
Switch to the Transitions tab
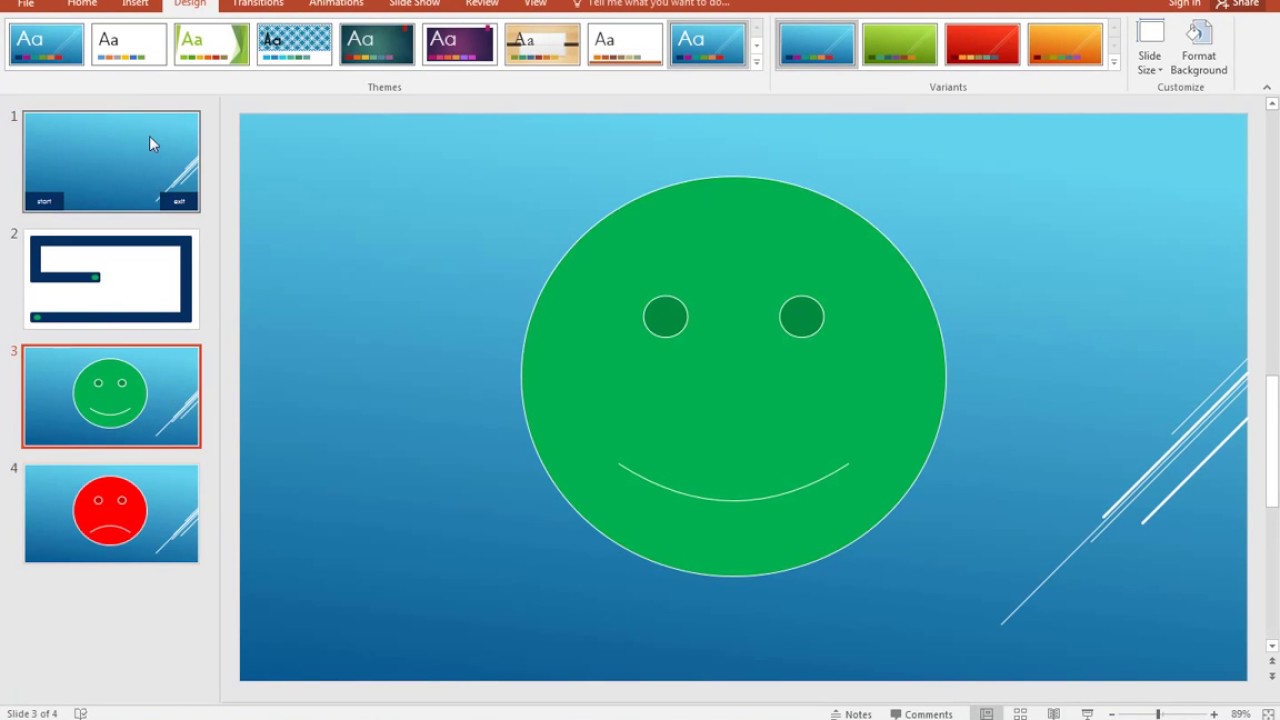click(258, 4)
